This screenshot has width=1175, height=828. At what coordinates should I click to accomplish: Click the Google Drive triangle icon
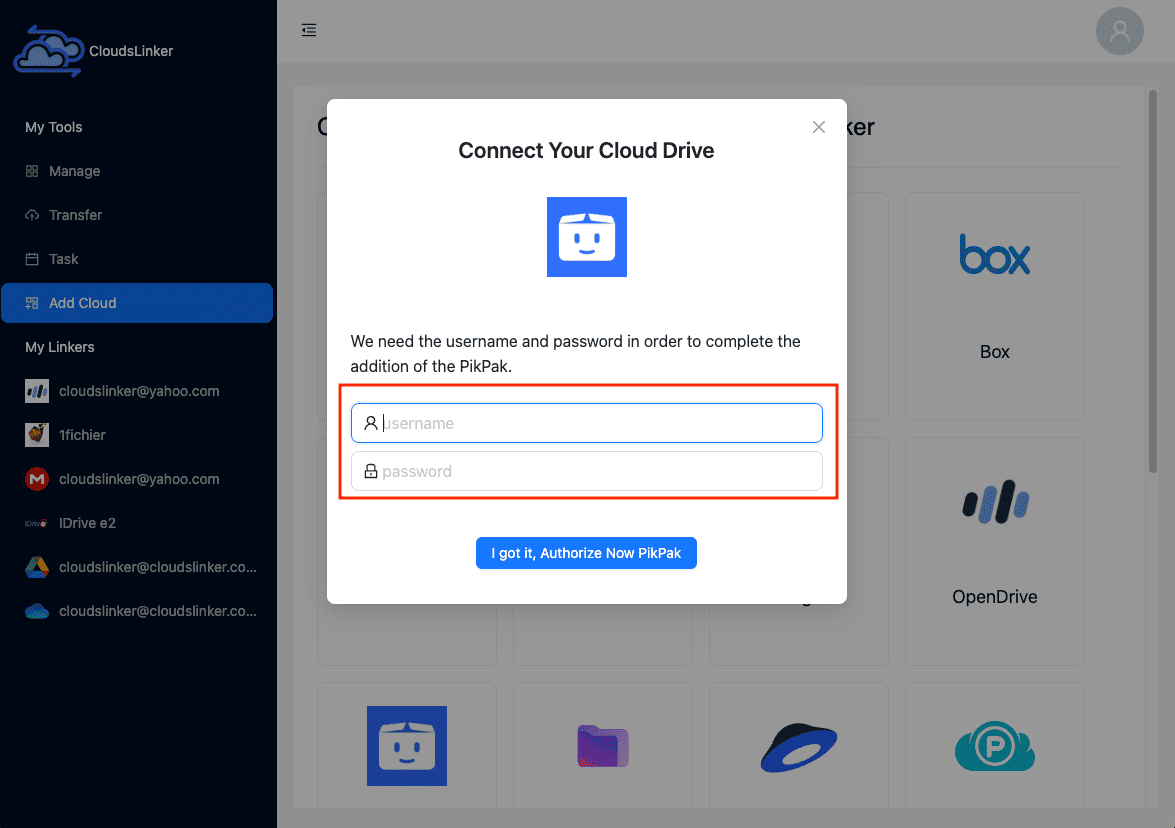(37, 567)
